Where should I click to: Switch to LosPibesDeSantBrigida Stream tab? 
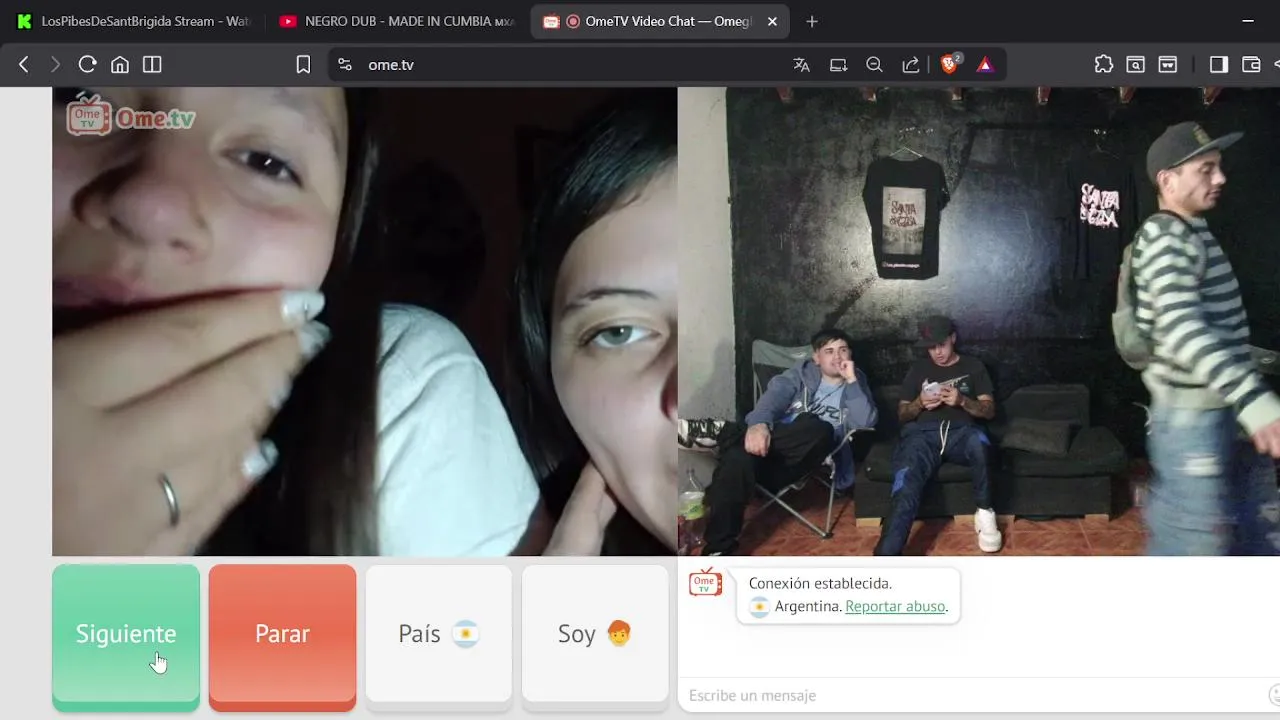point(135,21)
